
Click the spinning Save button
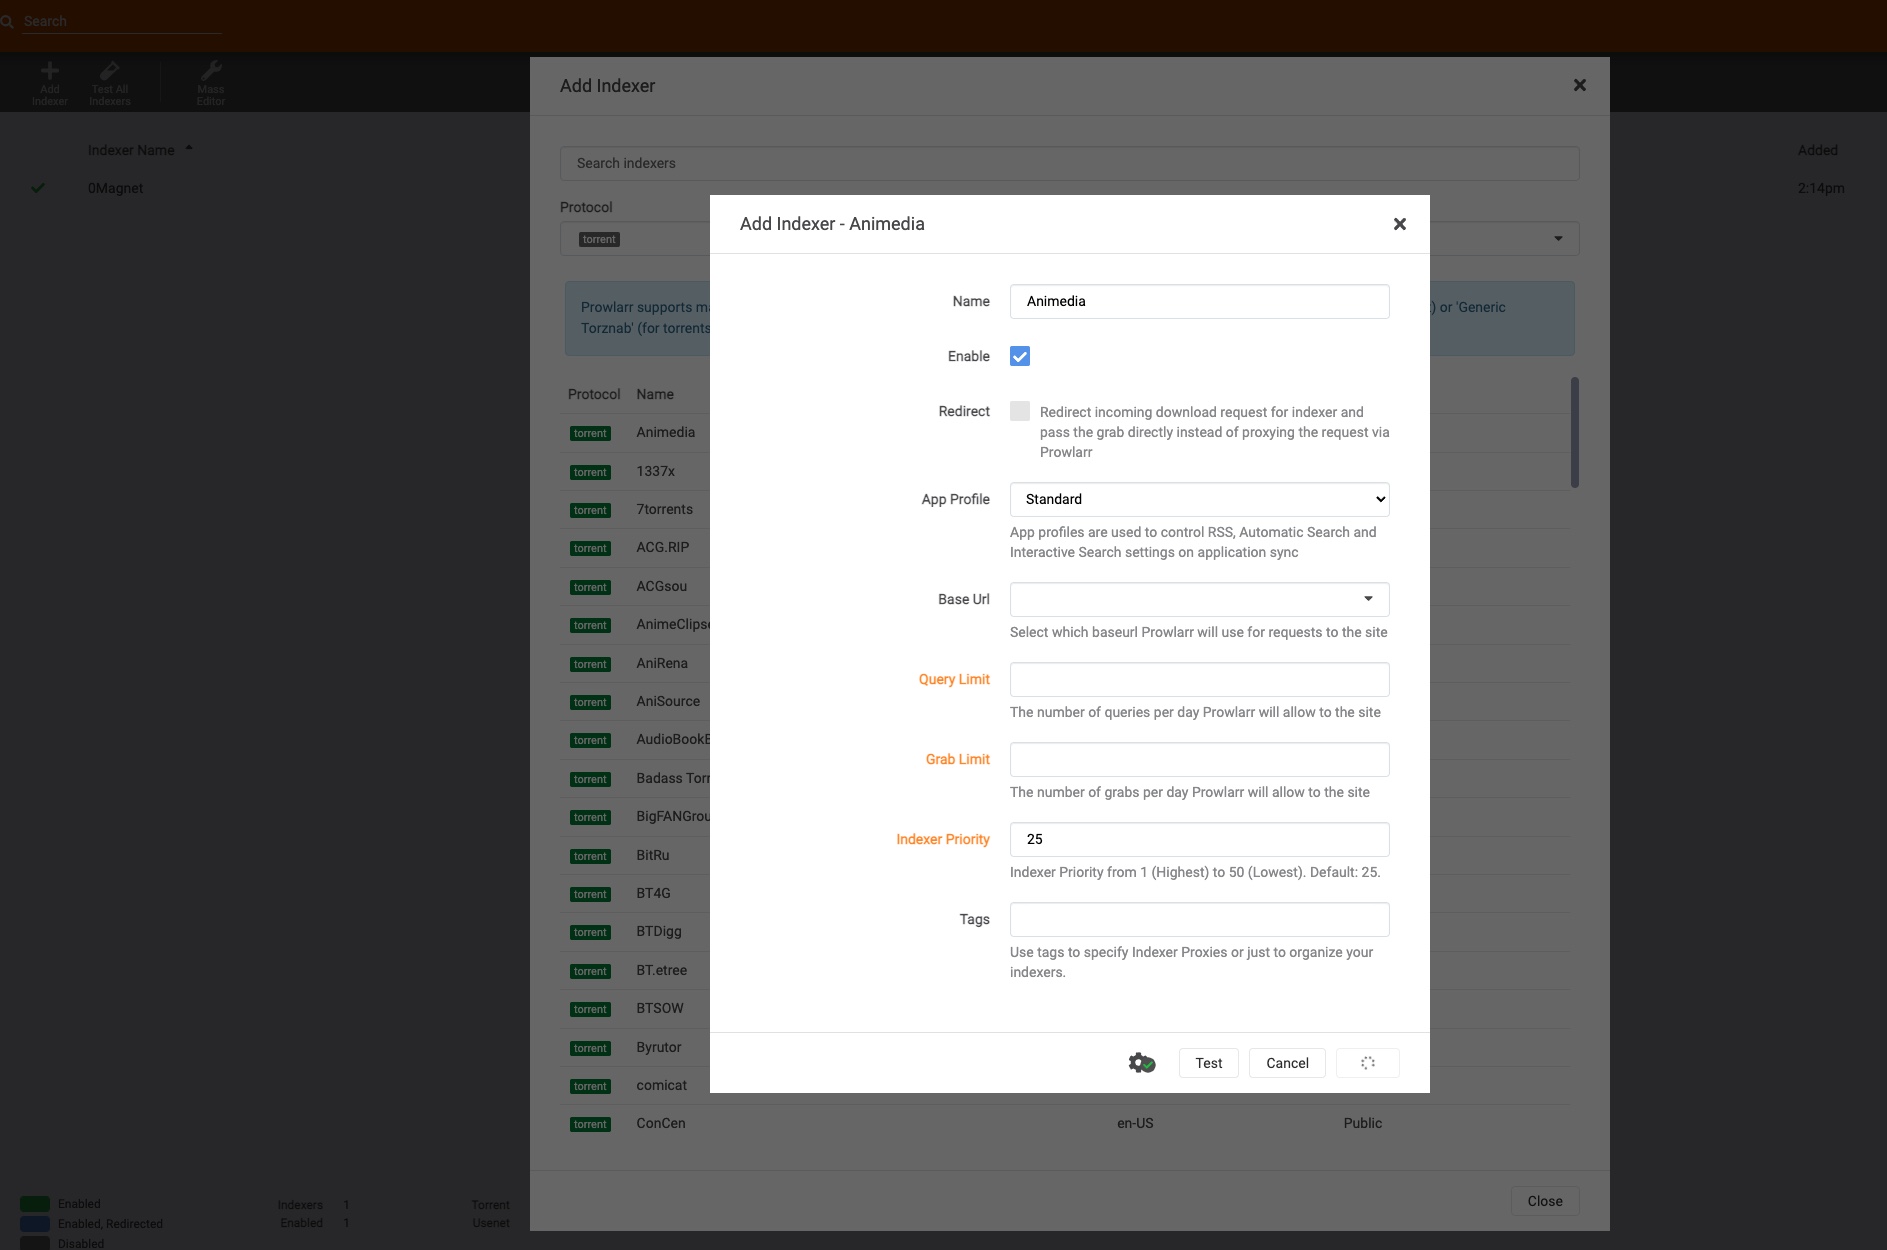click(x=1368, y=1063)
